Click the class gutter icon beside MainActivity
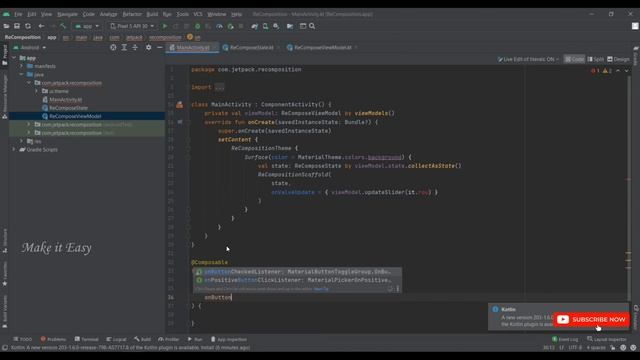Image resolution: width=640 pixels, height=360 pixels. coord(180,105)
